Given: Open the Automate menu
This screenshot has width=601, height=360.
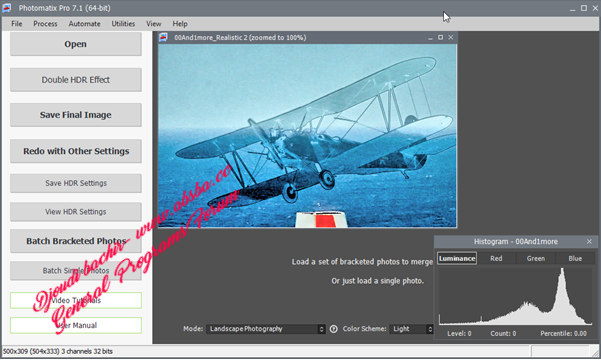Looking at the screenshot, I should pyautogui.click(x=84, y=24).
